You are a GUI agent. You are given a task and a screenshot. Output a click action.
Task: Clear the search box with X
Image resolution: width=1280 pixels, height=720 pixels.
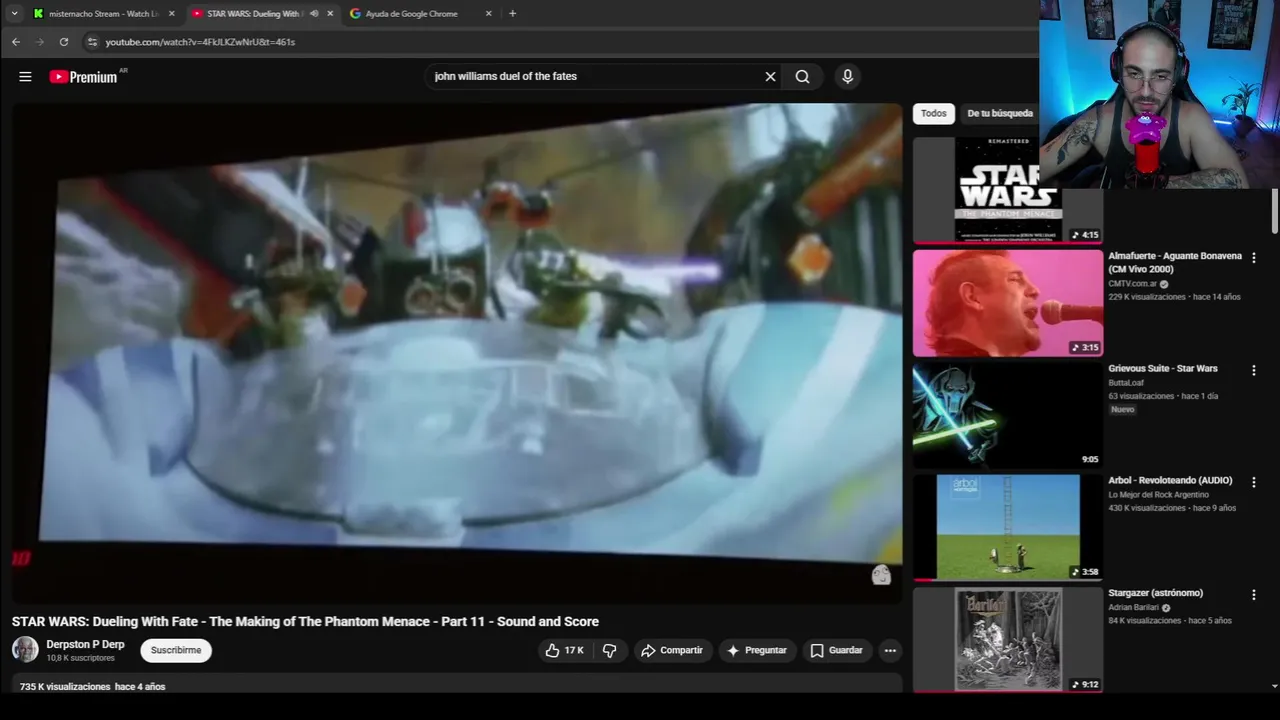pyautogui.click(x=770, y=76)
